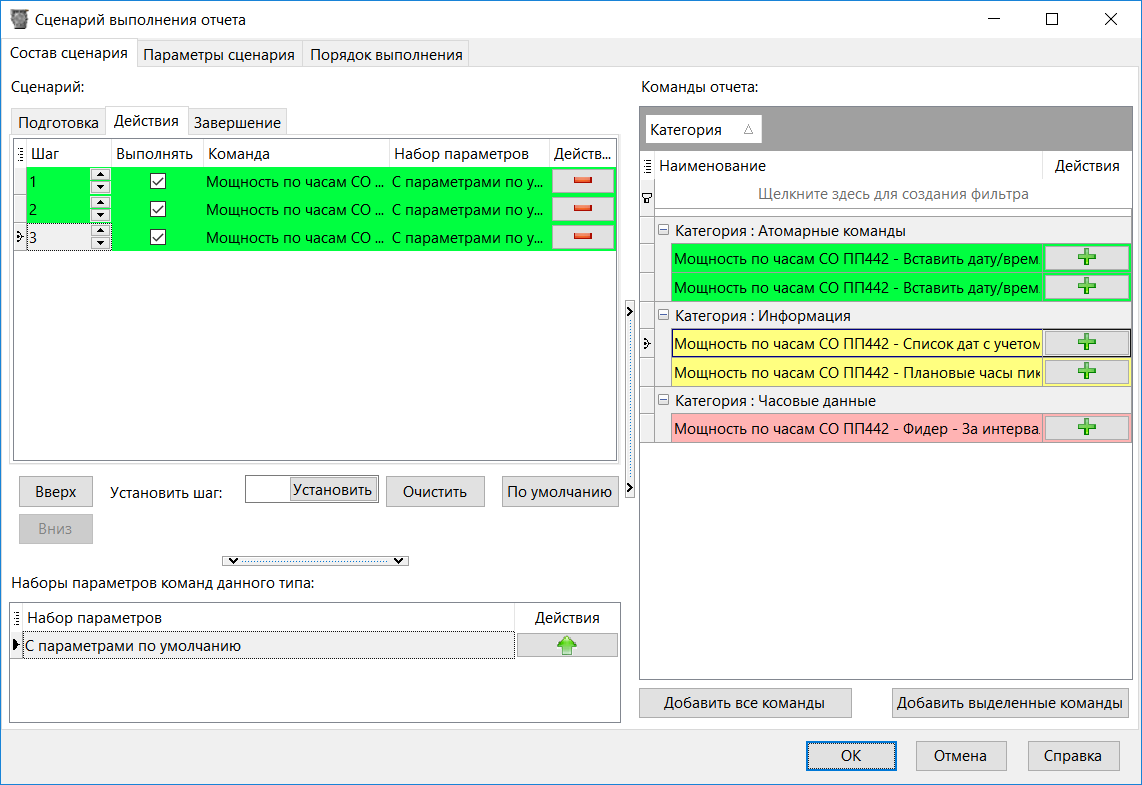Add first 'Вставить дату/время' command via green plus
Screen dimensions: 1142x785
coord(1086,257)
